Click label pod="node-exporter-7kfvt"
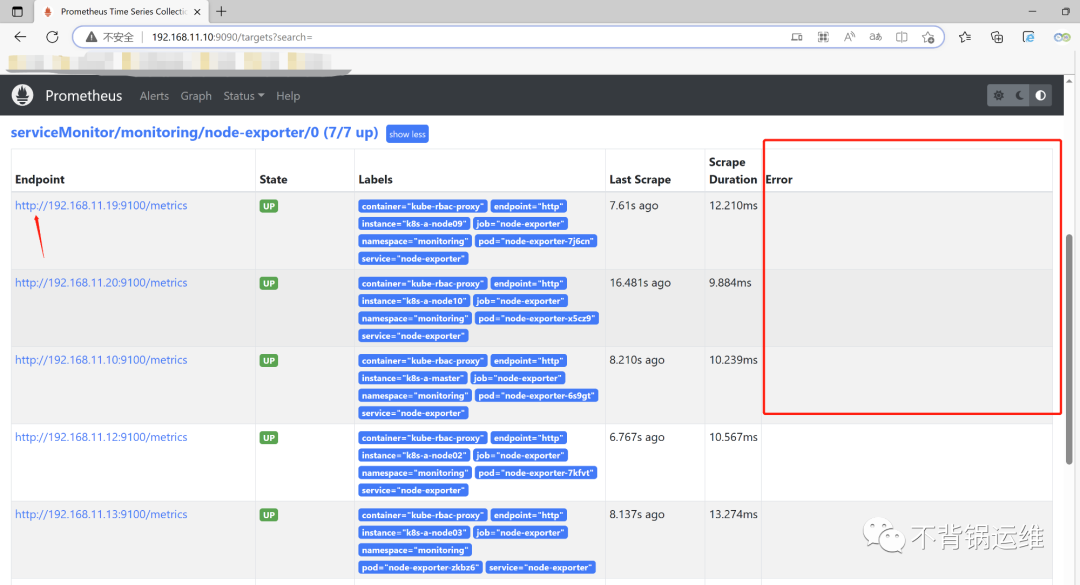This screenshot has width=1080, height=585. tap(536, 473)
